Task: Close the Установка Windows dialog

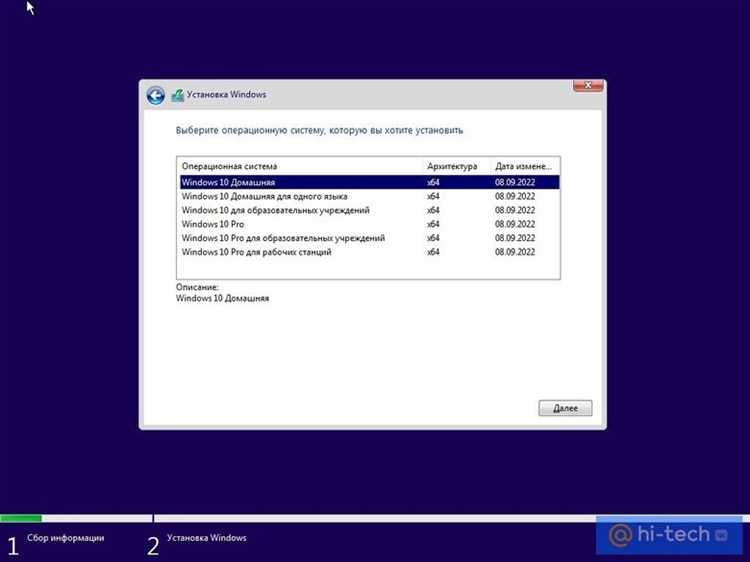Action: point(588,86)
